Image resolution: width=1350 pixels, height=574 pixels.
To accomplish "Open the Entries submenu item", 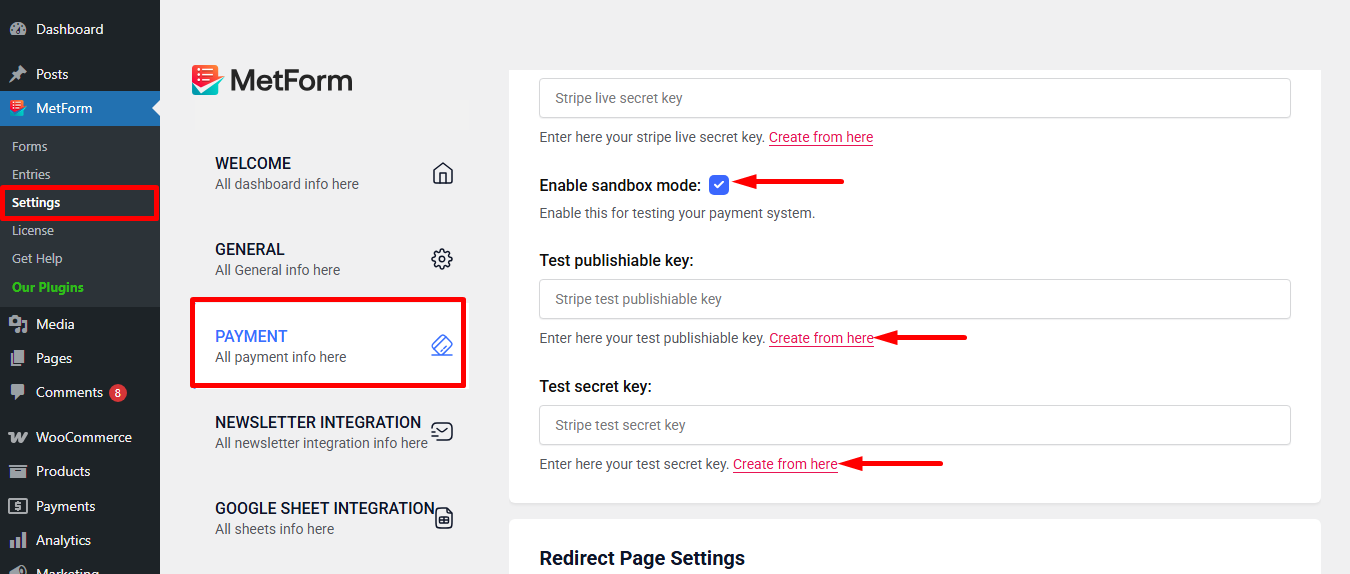I will (x=31, y=174).
